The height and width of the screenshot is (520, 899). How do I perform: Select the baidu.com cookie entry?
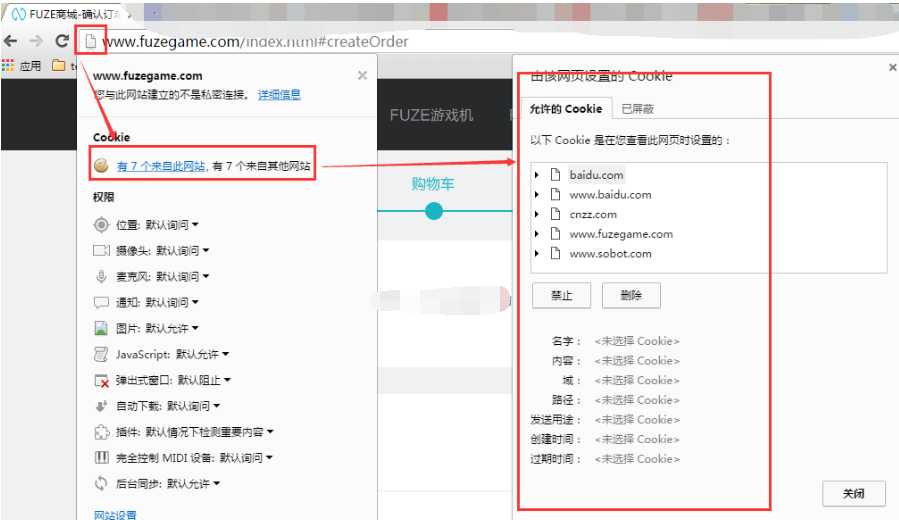pos(596,175)
